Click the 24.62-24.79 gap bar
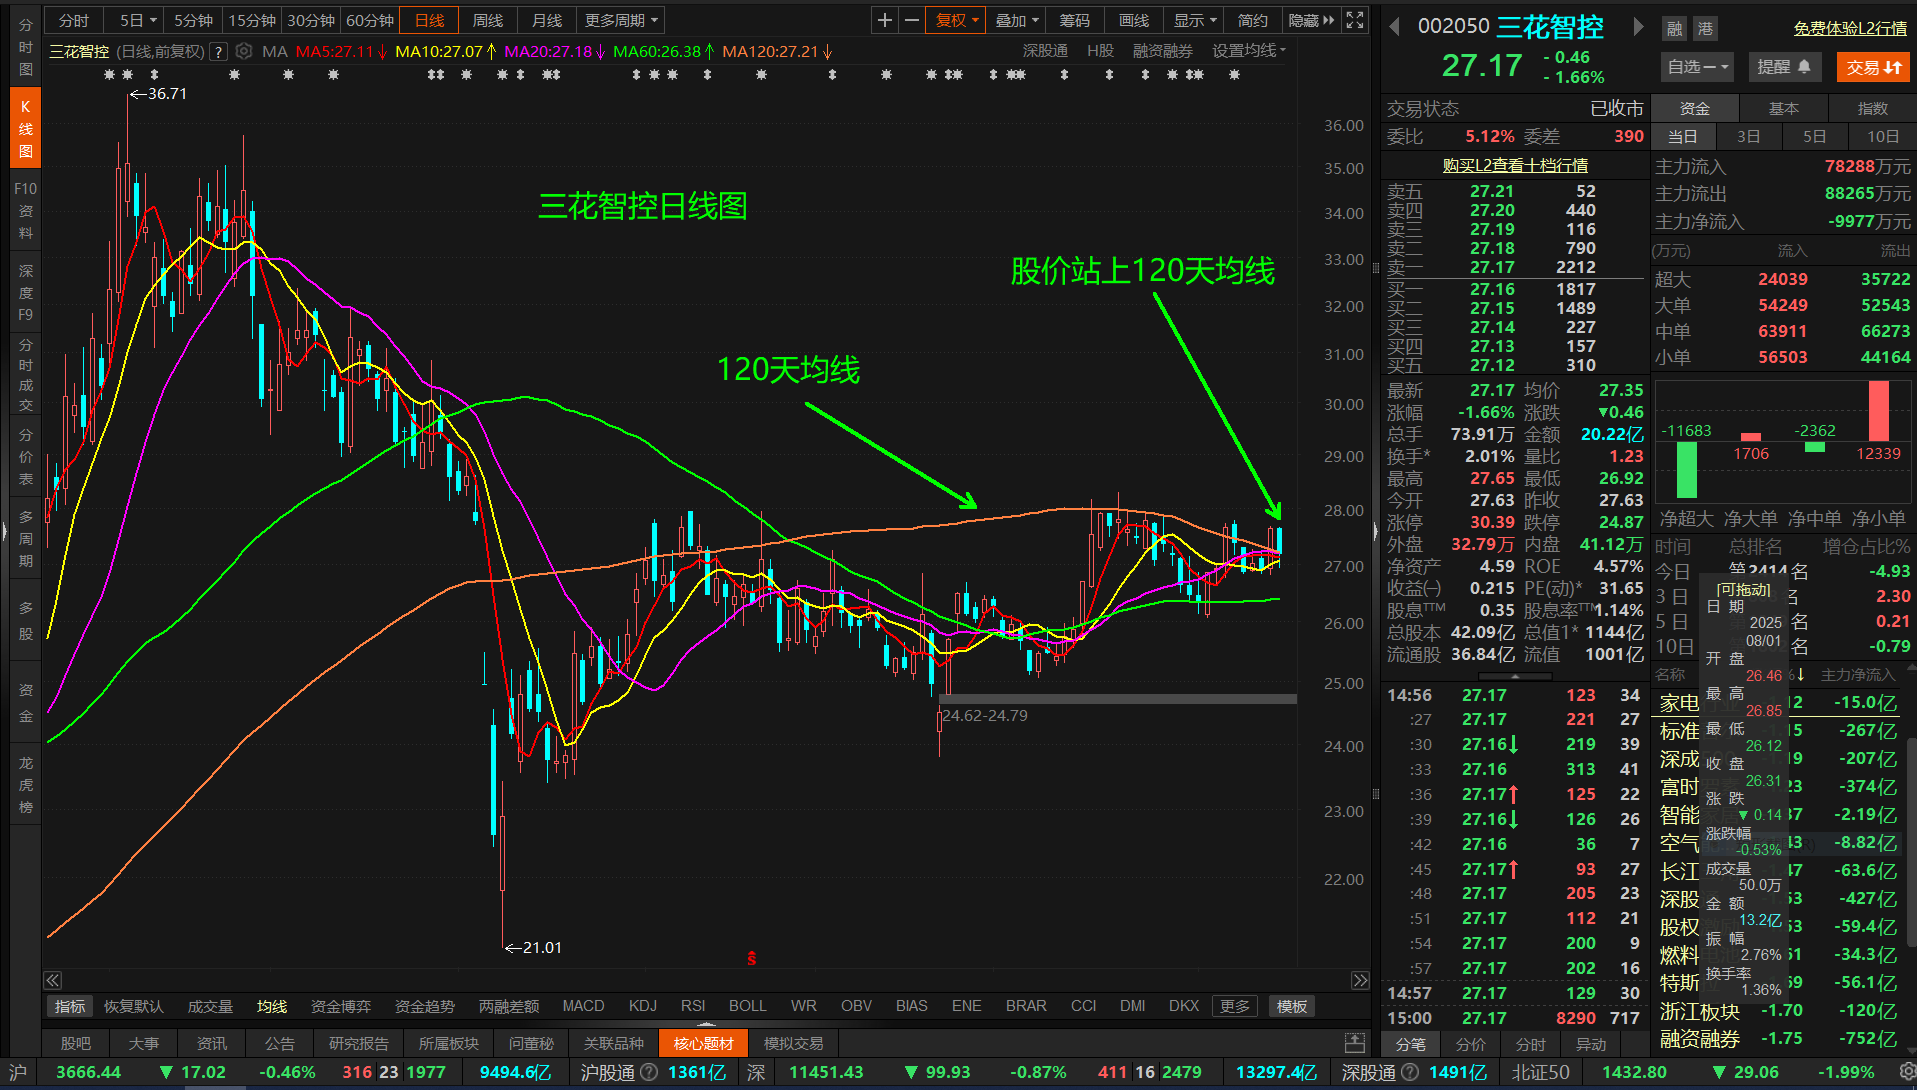Image resolution: width=1917 pixels, height=1090 pixels. tap(1118, 699)
